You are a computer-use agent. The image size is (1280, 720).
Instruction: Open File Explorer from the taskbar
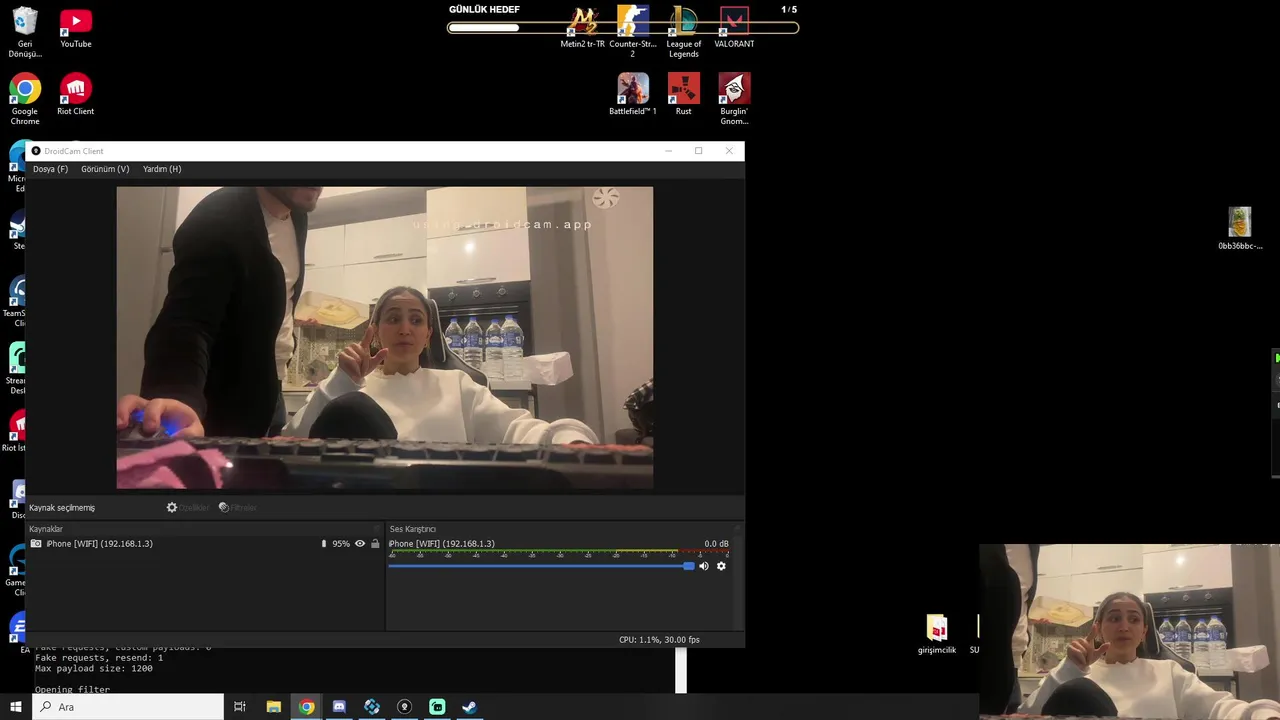[x=273, y=707]
